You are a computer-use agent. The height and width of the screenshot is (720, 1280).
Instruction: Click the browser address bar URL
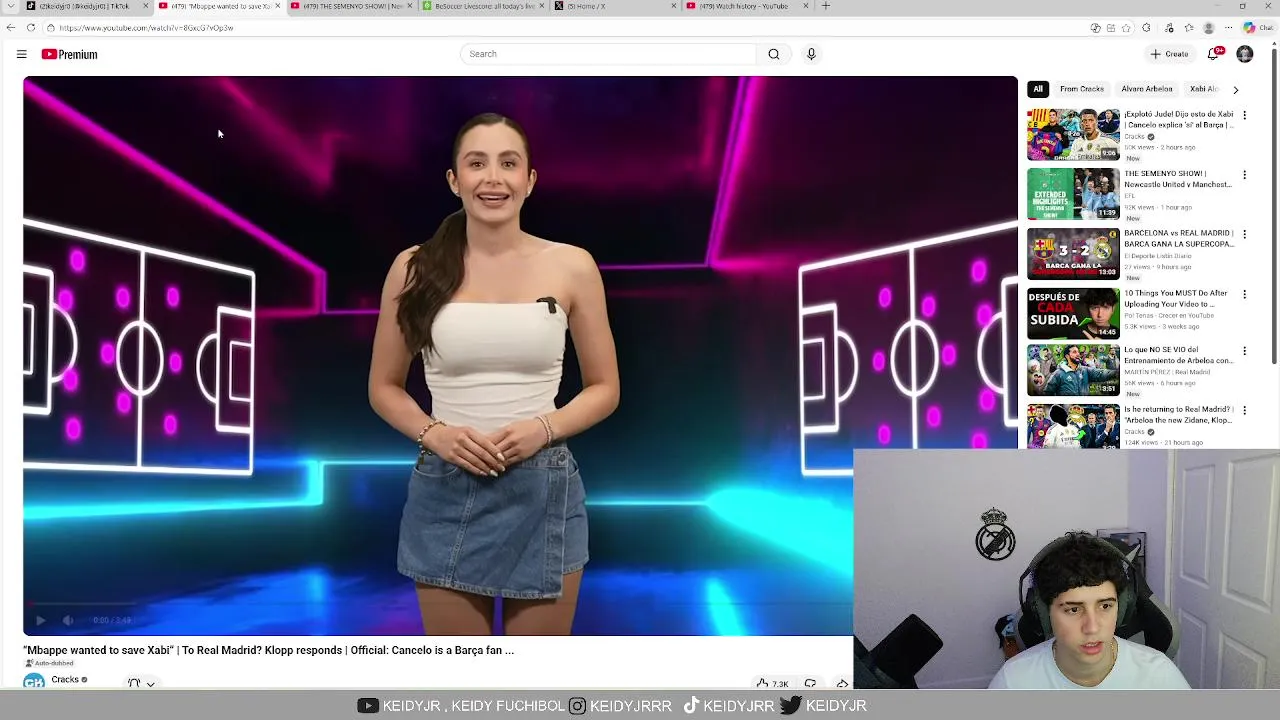coord(146,28)
